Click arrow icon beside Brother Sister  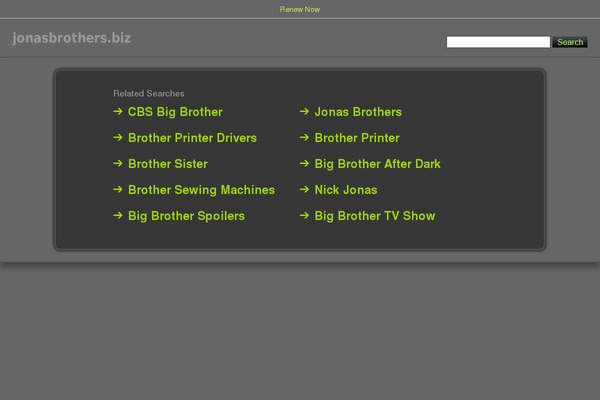pos(118,163)
